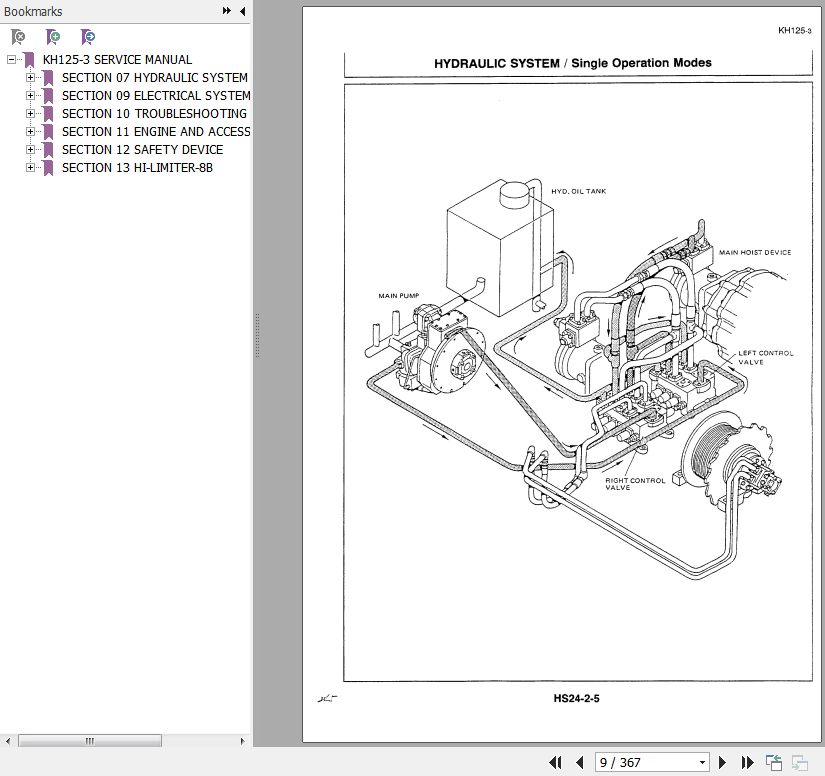This screenshot has width=825, height=776.
Task: Click the double-arrow bookmarks panel options icon
Action: pyautogui.click(x=227, y=11)
